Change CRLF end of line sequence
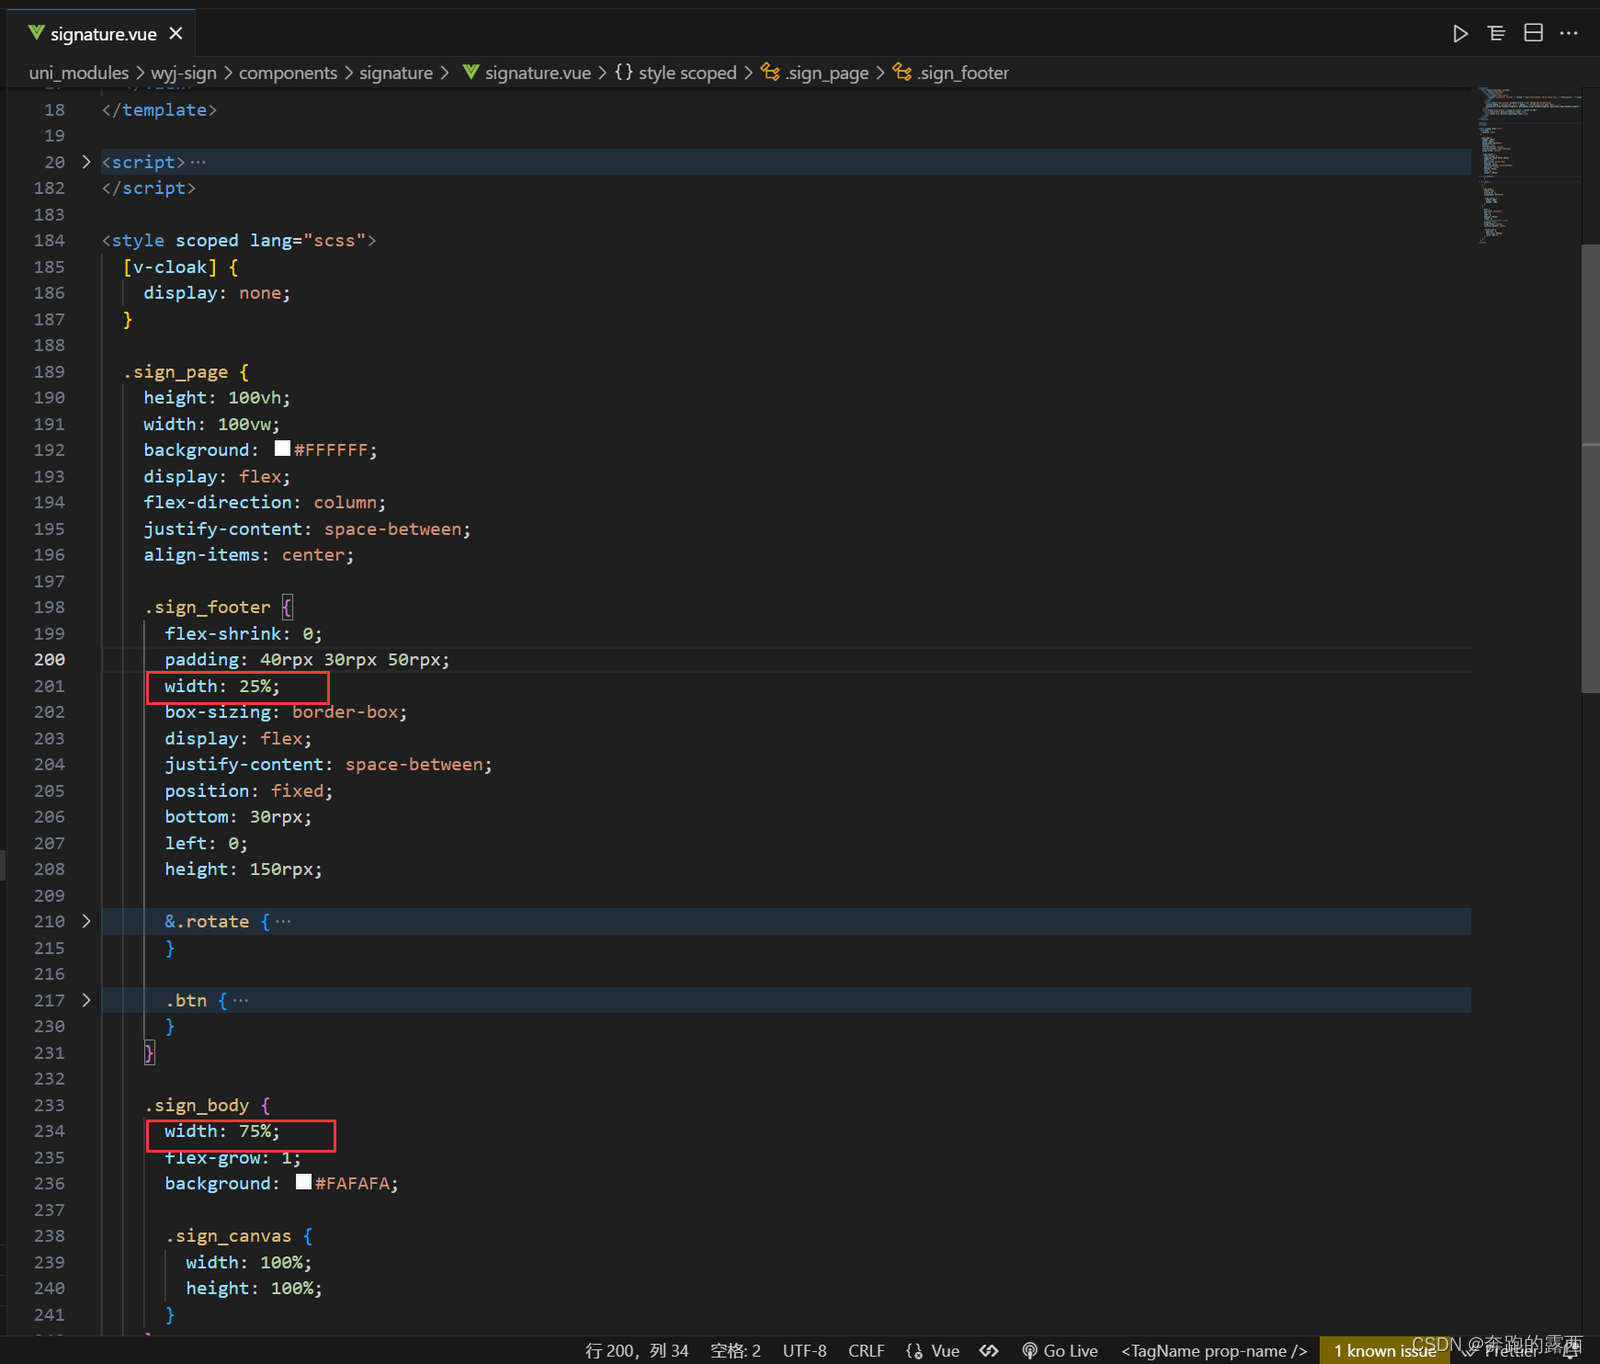1600x1364 pixels. (866, 1351)
